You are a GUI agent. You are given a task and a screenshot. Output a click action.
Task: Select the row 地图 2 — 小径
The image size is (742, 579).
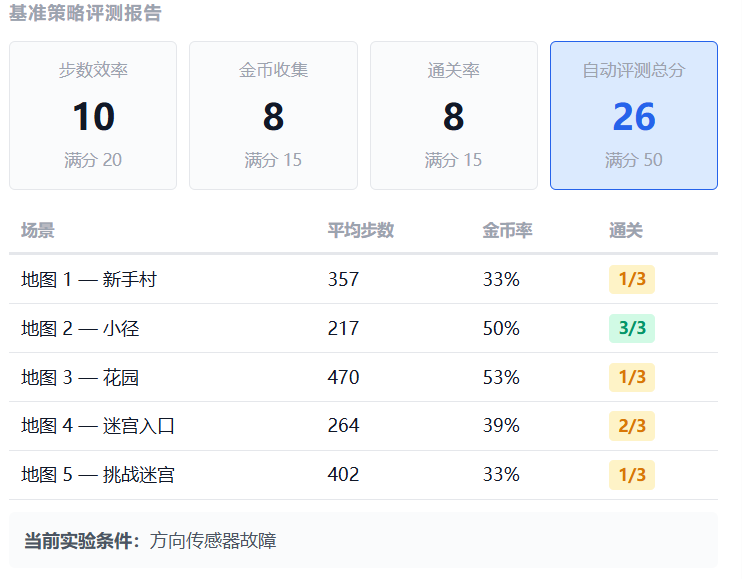point(363,328)
